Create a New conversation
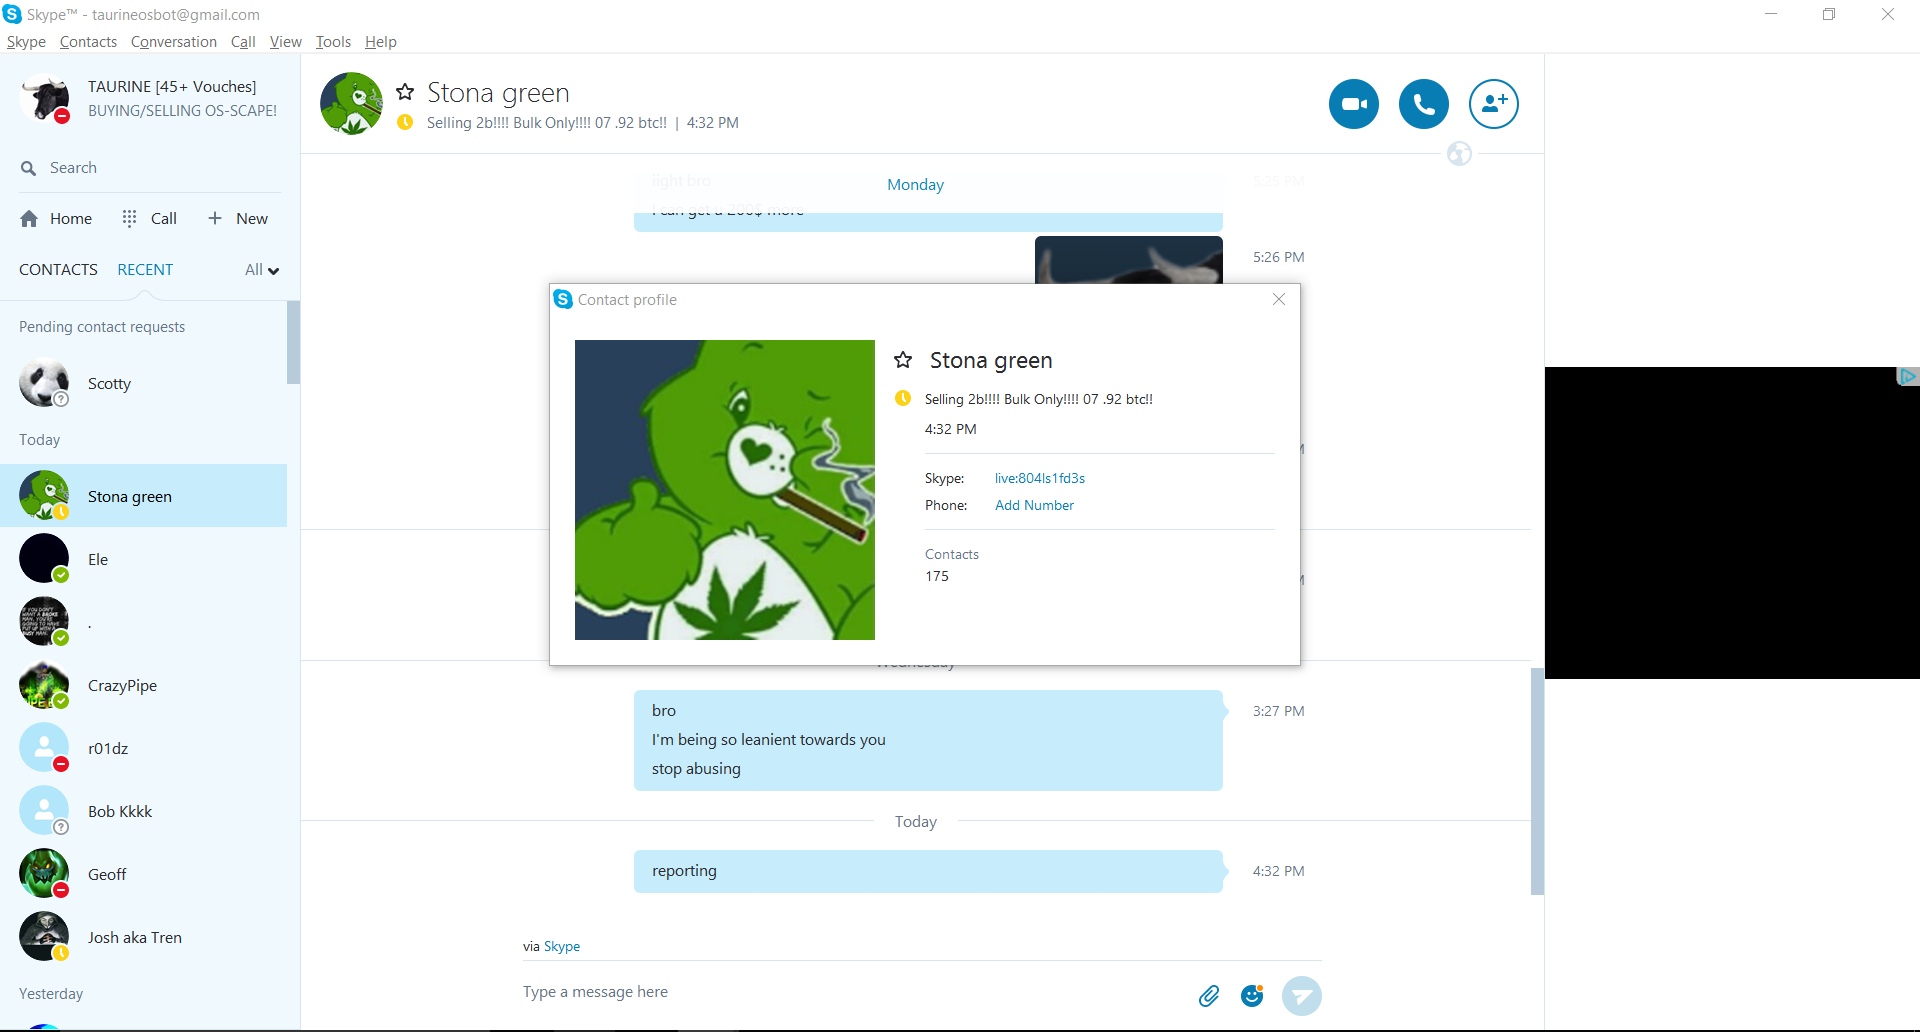The width and height of the screenshot is (1920, 1032). 238,219
